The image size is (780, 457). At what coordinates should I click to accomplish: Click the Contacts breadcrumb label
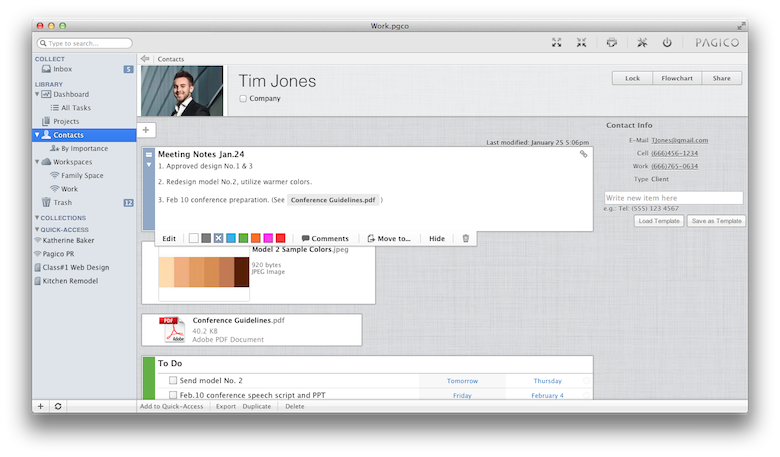pyautogui.click(x=171, y=59)
